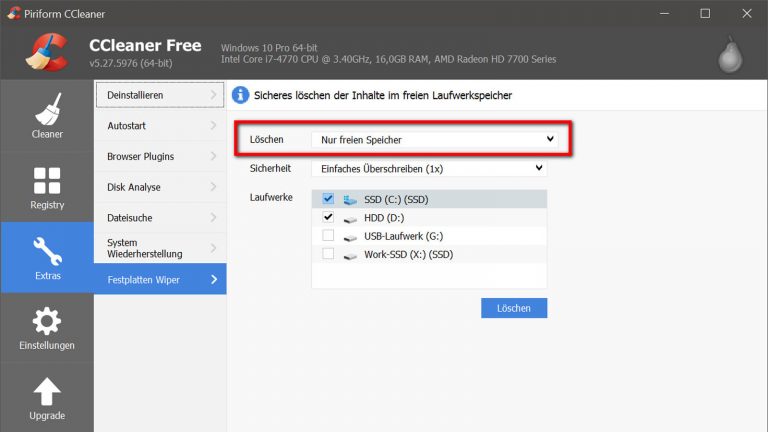This screenshot has width=768, height=432.
Task: Click the CCleaner Free title text
Action: click(x=145, y=45)
